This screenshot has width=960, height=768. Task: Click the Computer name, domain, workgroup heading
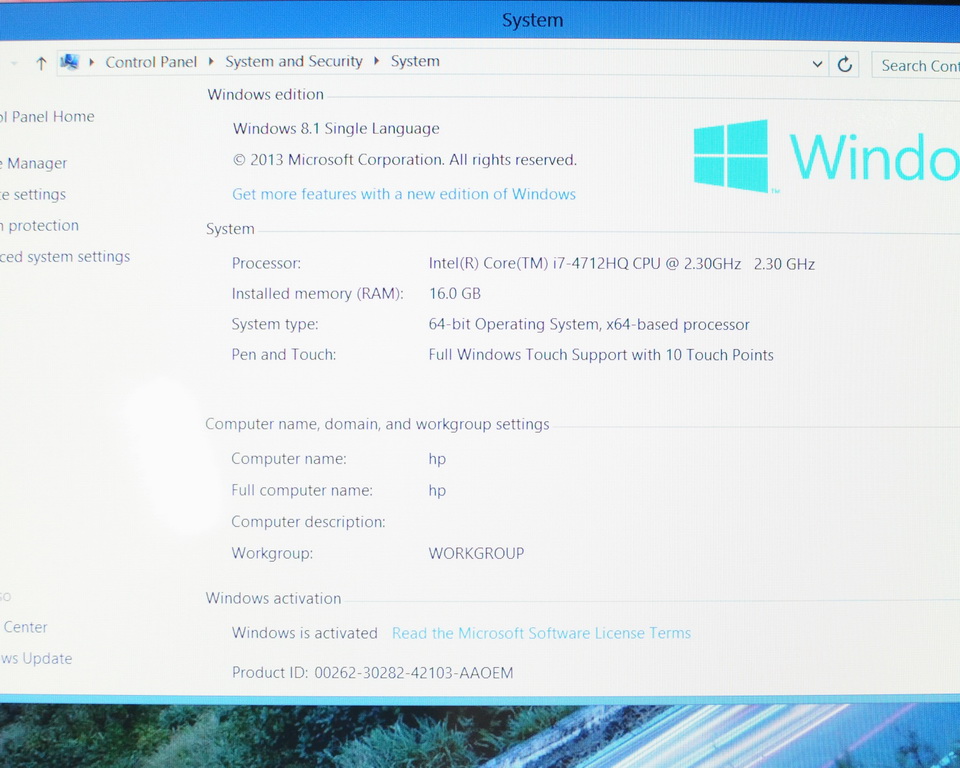pyautogui.click(x=377, y=424)
